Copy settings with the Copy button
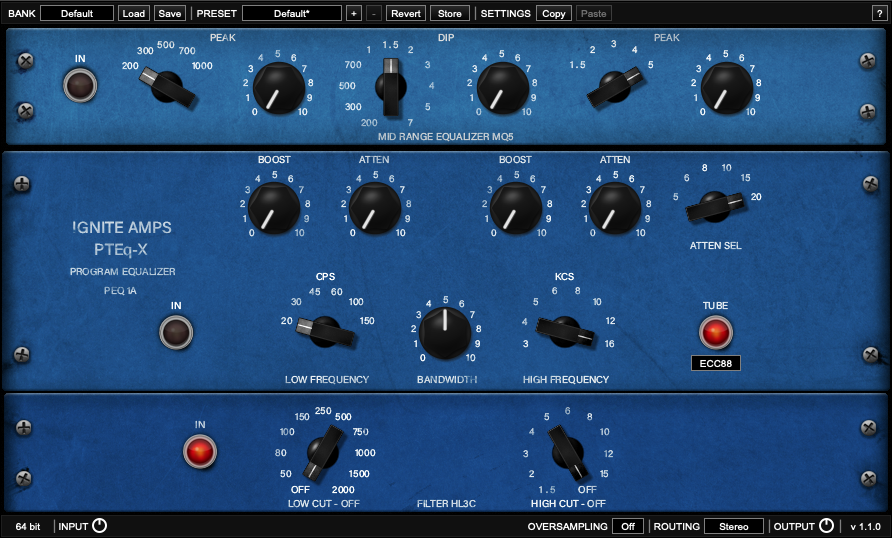 pyautogui.click(x=554, y=13)
